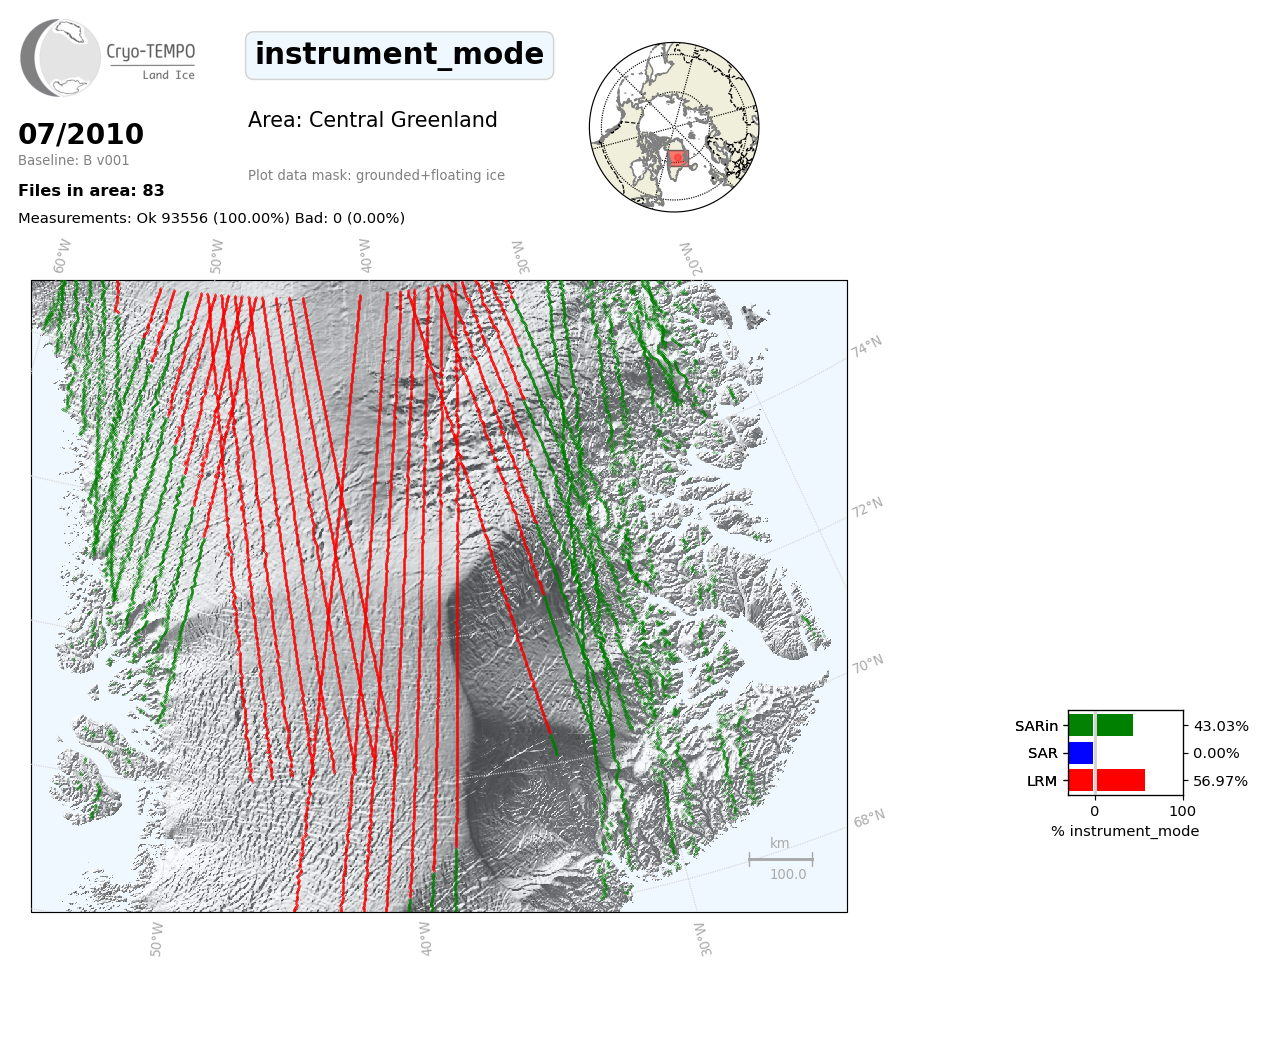1272x1060 pixels.
Task: Click the instrument_mode title box
Action: pos(399,55)
